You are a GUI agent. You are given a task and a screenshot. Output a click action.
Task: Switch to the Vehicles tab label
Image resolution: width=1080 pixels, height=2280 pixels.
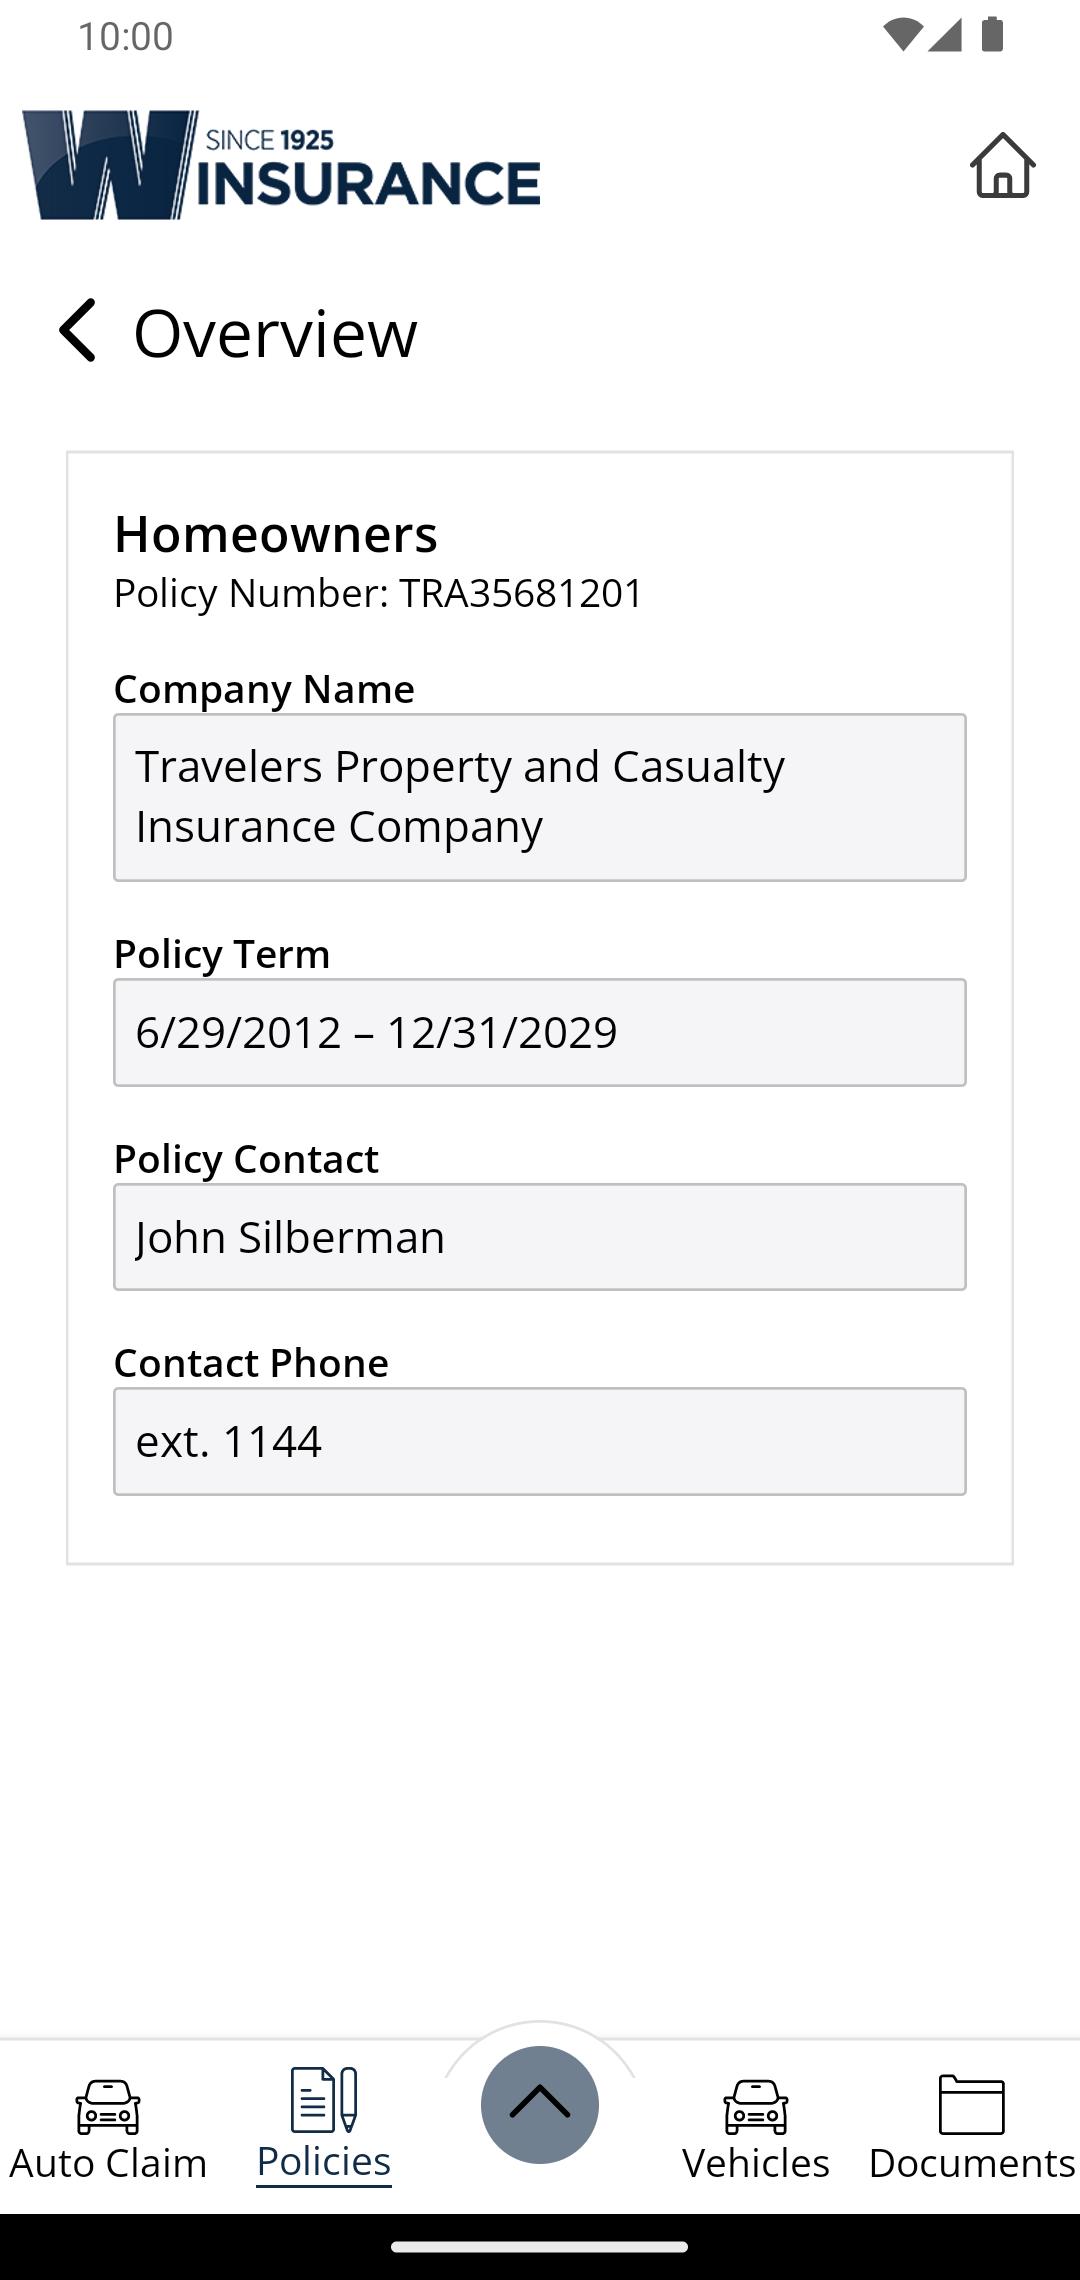pos(756,2163)
